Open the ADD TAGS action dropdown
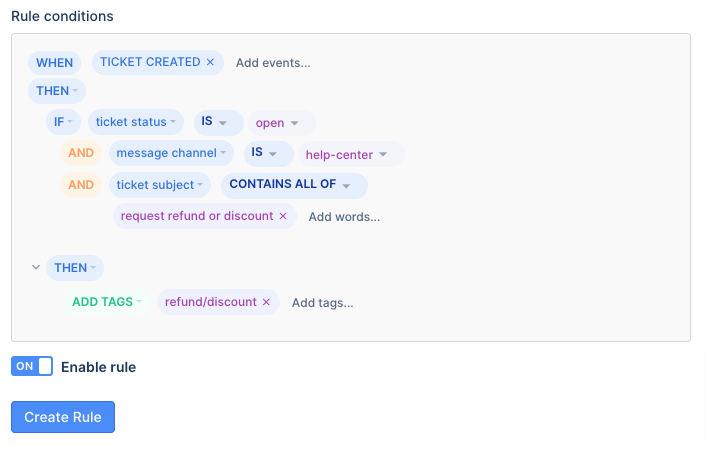Screen dimensions: 705x459 (x=107, y=302)
